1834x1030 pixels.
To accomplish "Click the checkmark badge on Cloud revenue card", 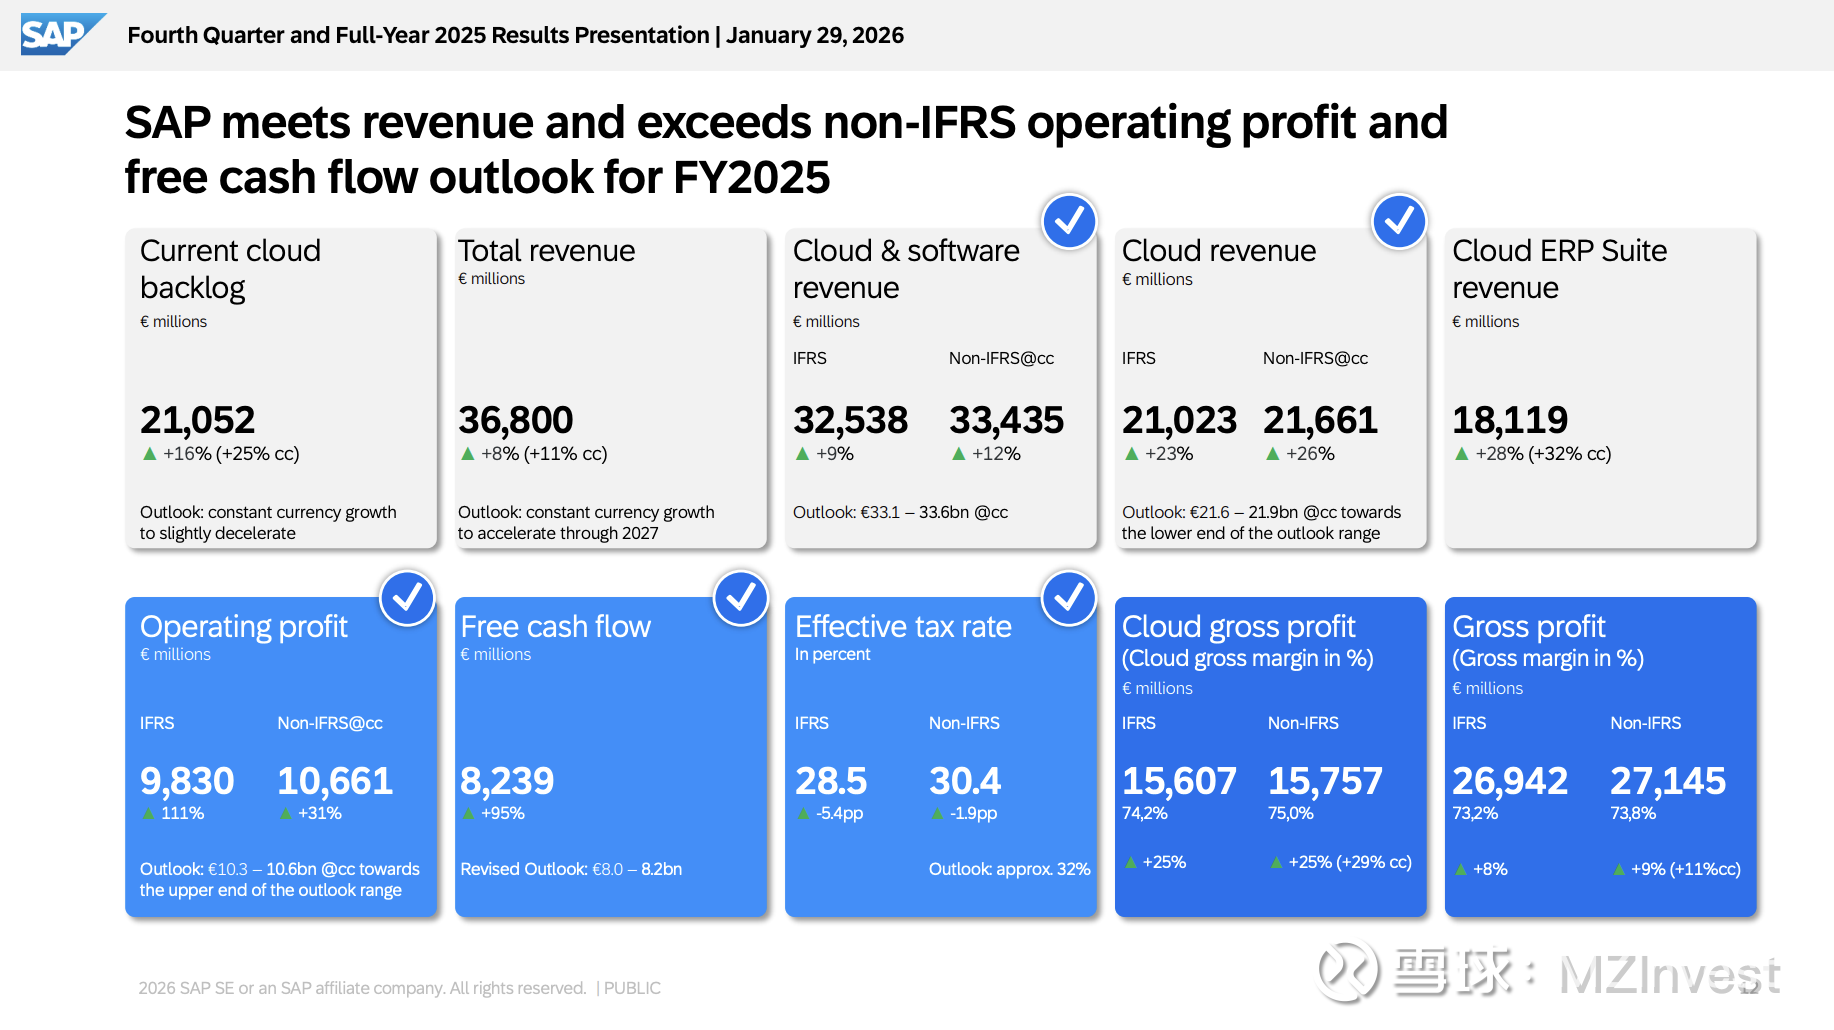I will (x=1399, y=221).
